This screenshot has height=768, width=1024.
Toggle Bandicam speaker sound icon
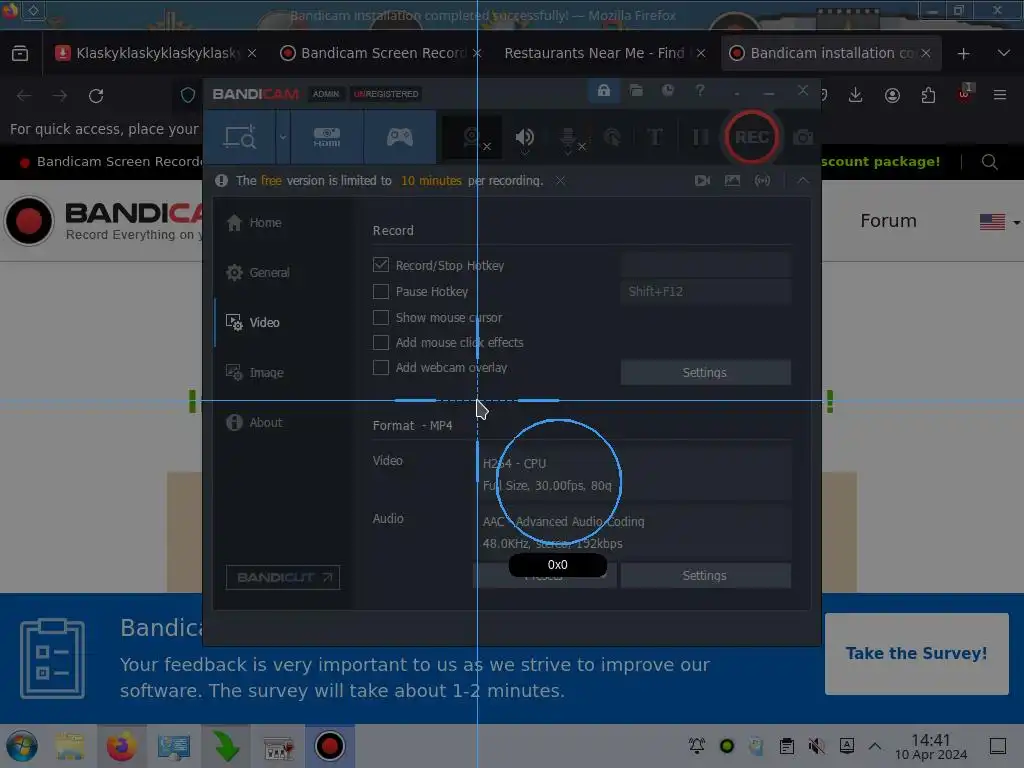tap(524, 137)
